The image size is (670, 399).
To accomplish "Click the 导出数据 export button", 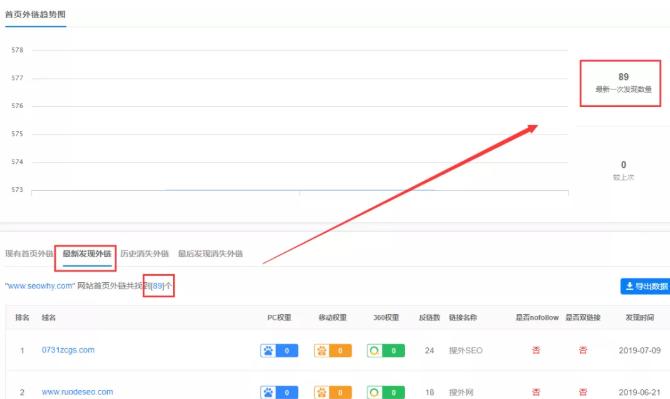I will point(645,286).
